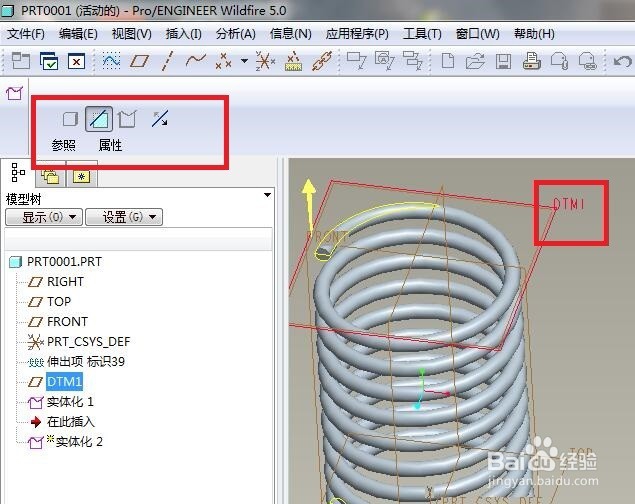The image size is (635, 504).
Task: Open the 设置(G) dropdown button
Action: pyautogui.click(x=124, y=217)
